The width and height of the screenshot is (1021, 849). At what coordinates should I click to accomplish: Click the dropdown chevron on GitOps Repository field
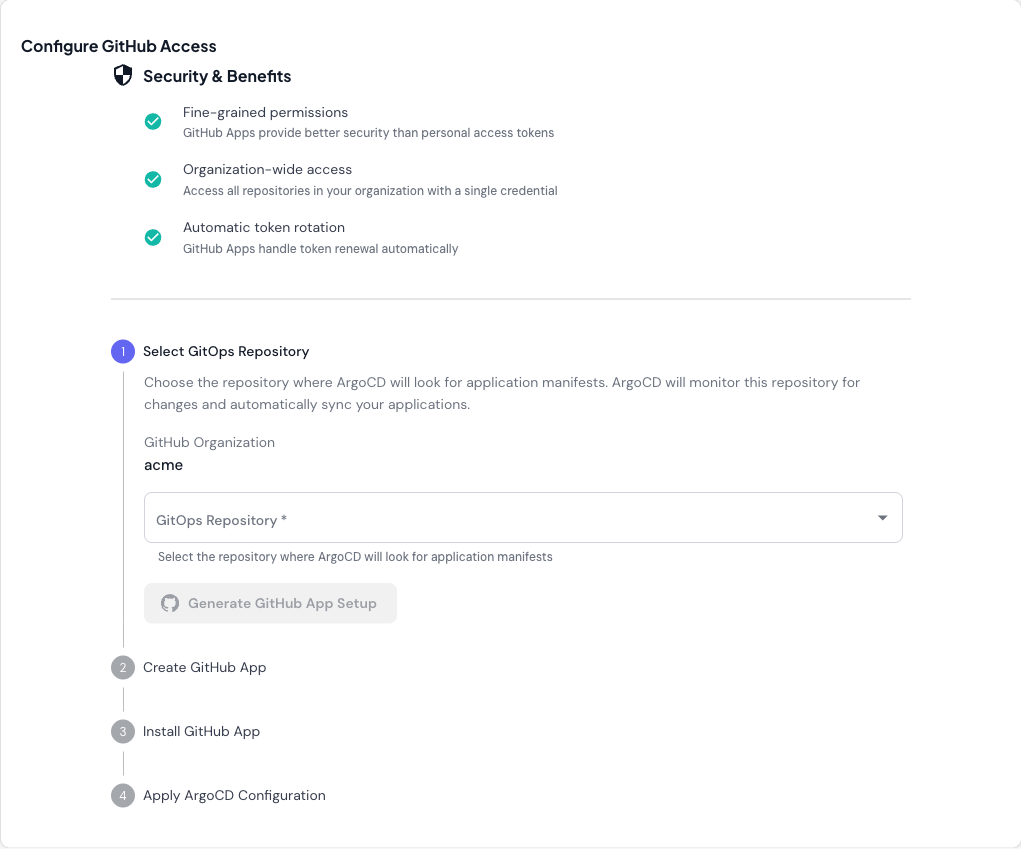(882, 517)
